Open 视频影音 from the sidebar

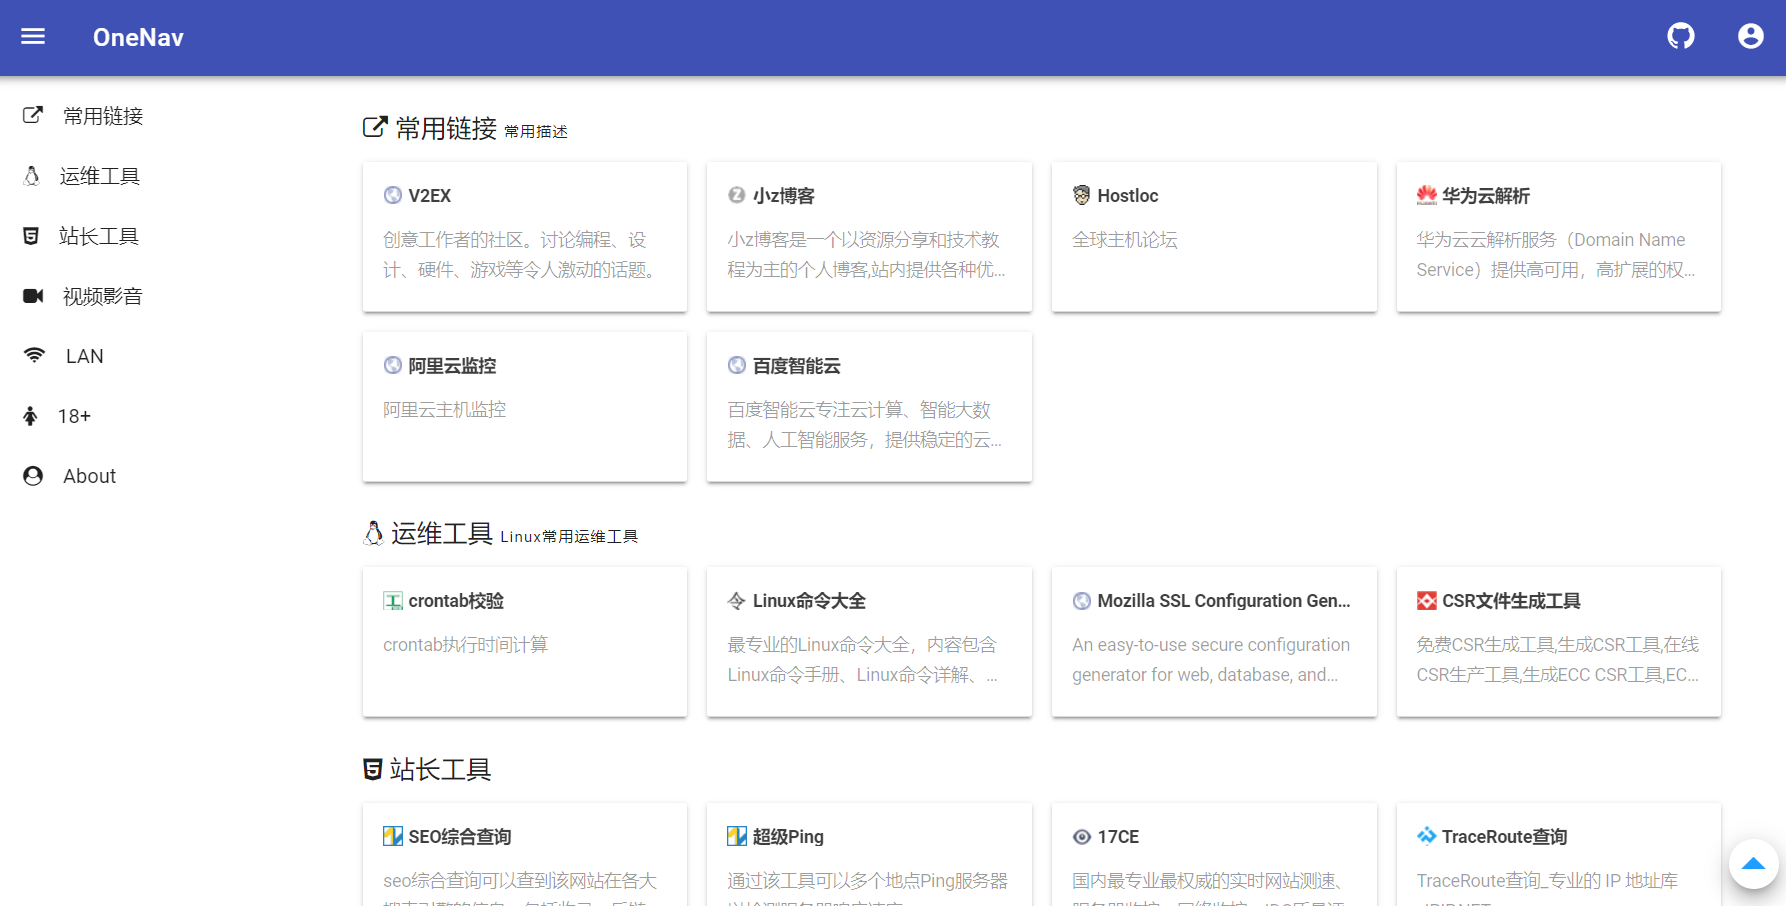(x=102, y=296)
